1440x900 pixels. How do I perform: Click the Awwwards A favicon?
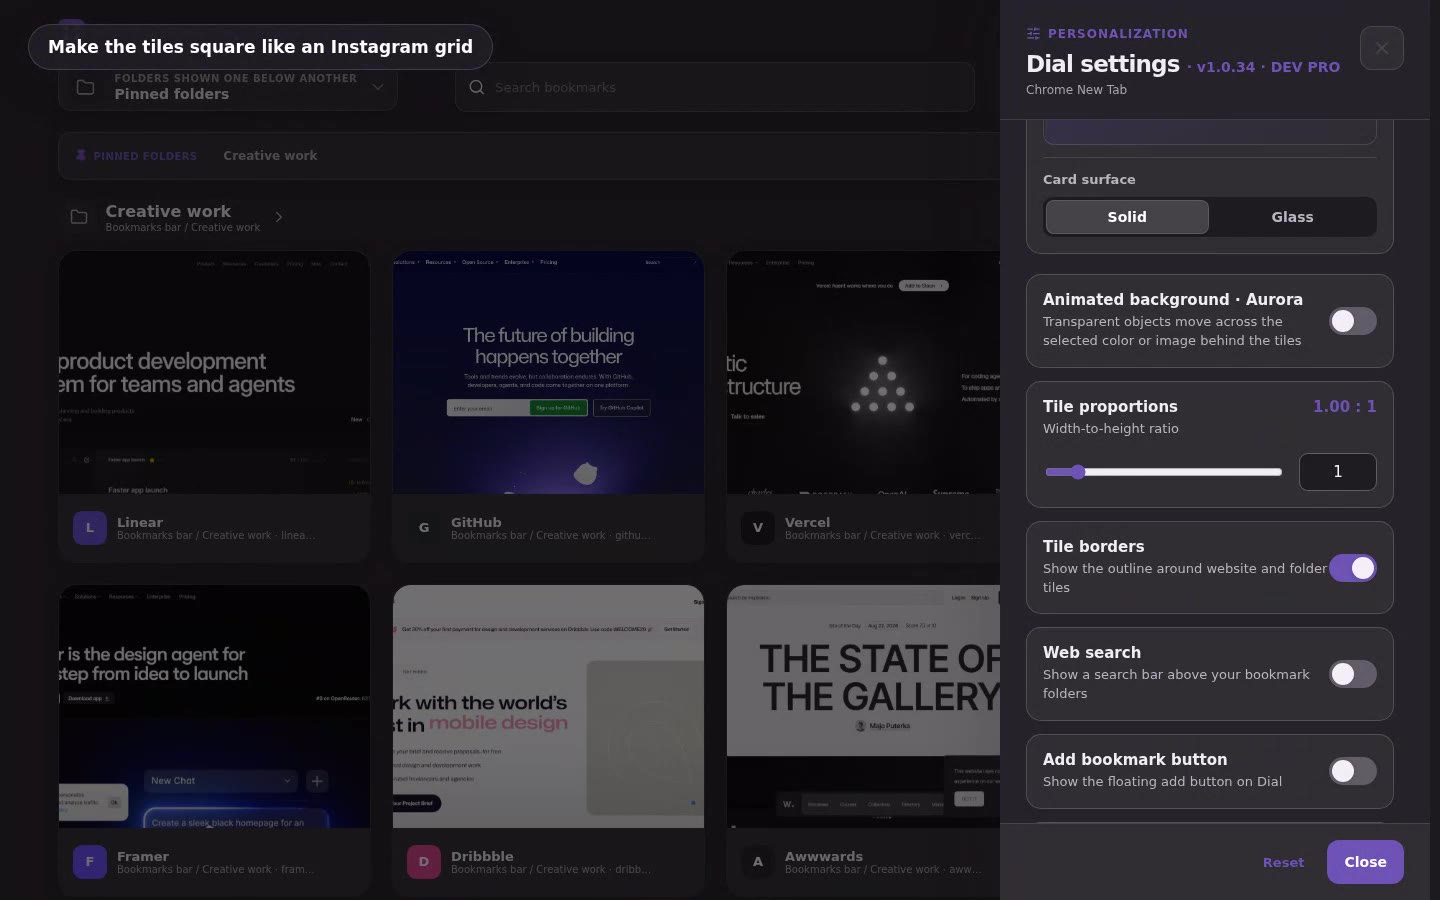[758, 862]
